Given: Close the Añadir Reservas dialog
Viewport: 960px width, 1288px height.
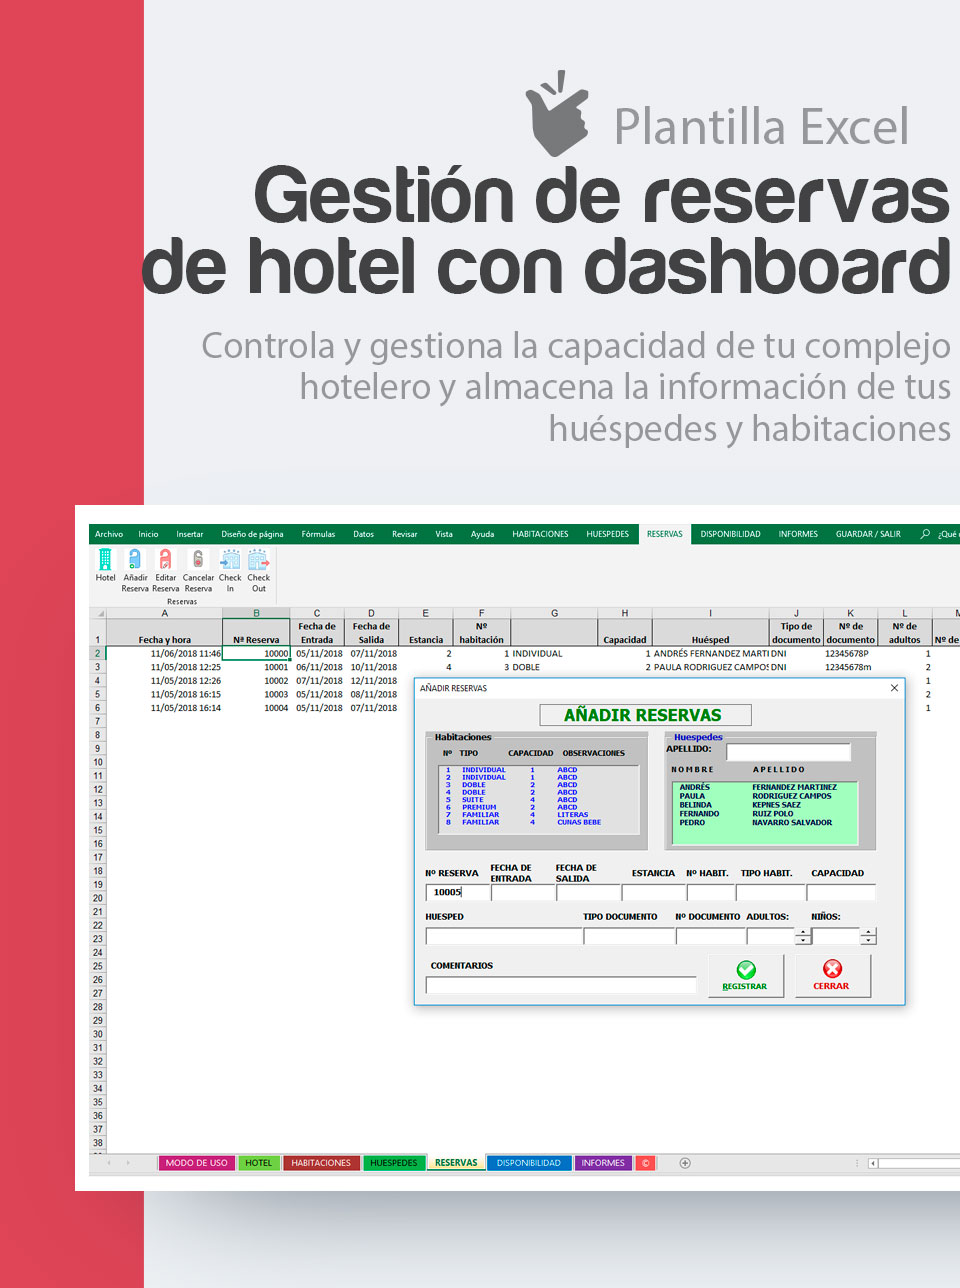Looking at the screenshot, I should pos(894,688).
